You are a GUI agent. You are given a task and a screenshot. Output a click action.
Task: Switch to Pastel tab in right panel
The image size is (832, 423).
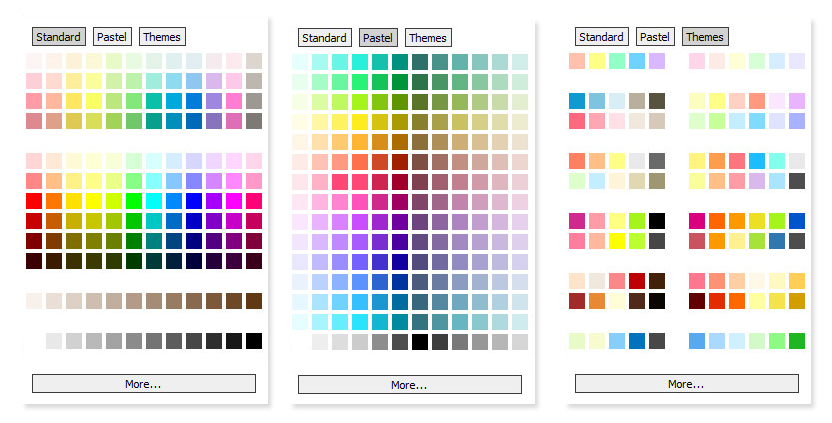click(x=655, y=37)
